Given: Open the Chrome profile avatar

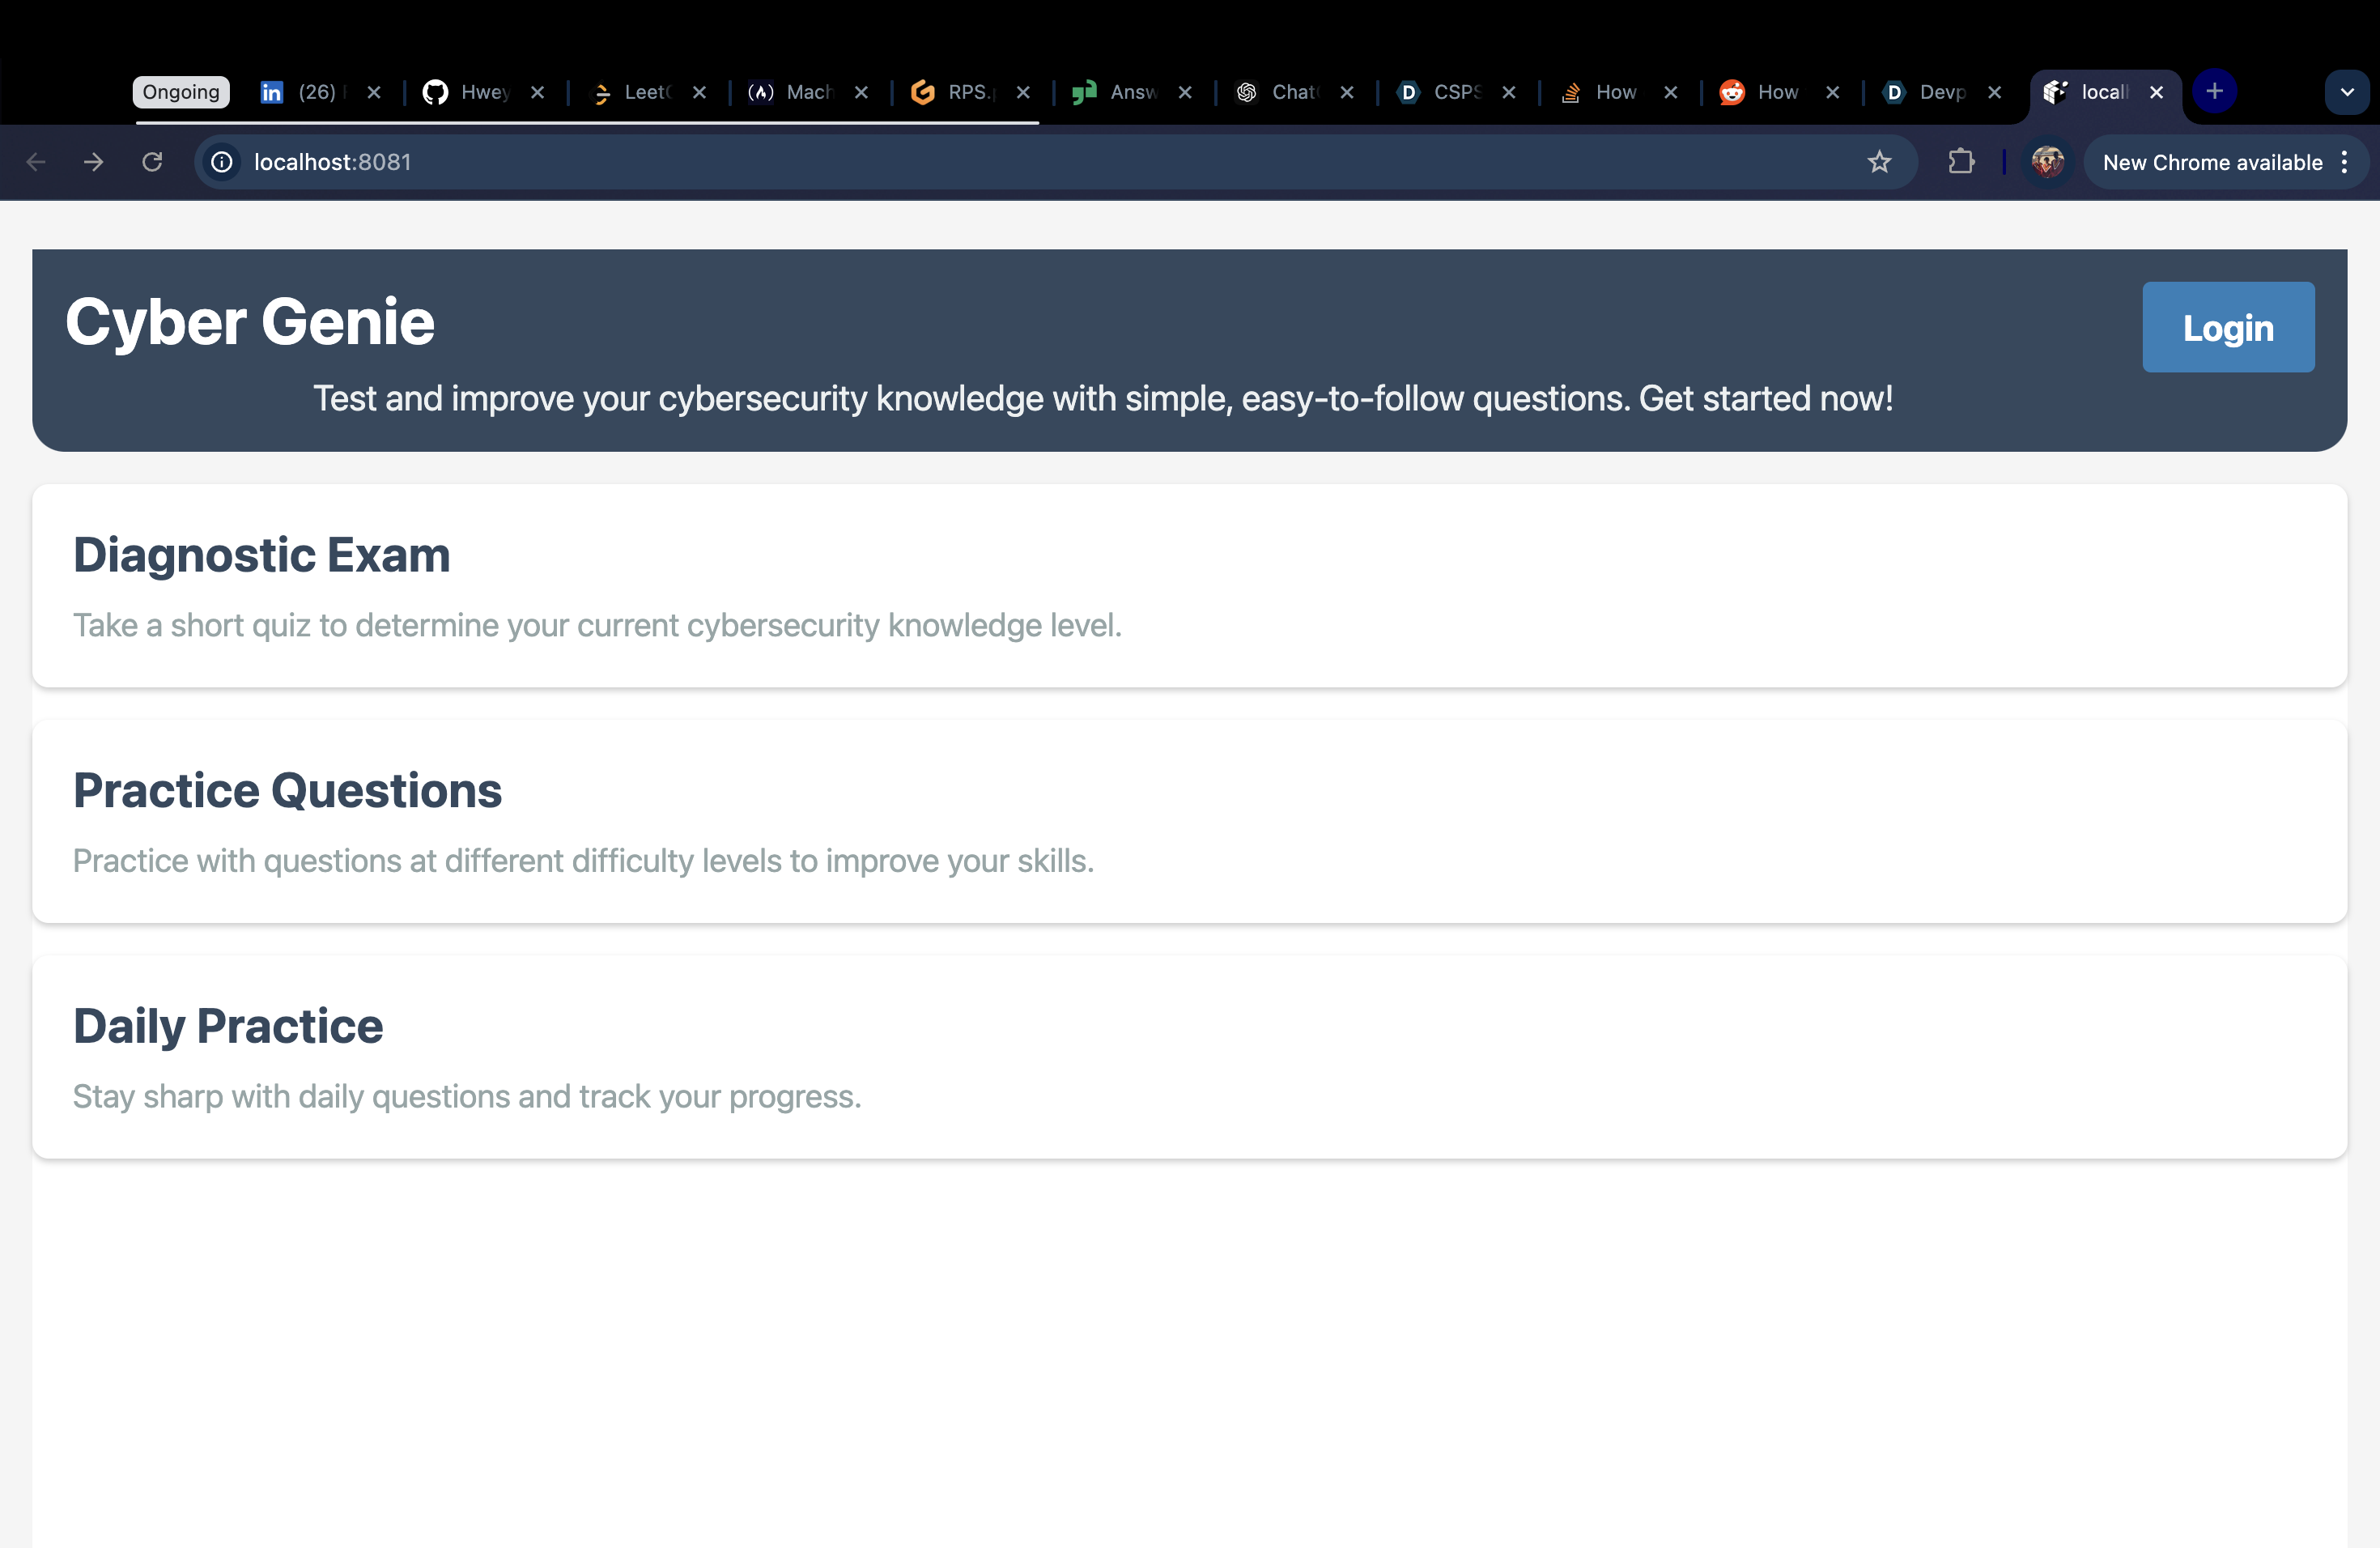Looking at the screenshot, I should (2047, 162).
